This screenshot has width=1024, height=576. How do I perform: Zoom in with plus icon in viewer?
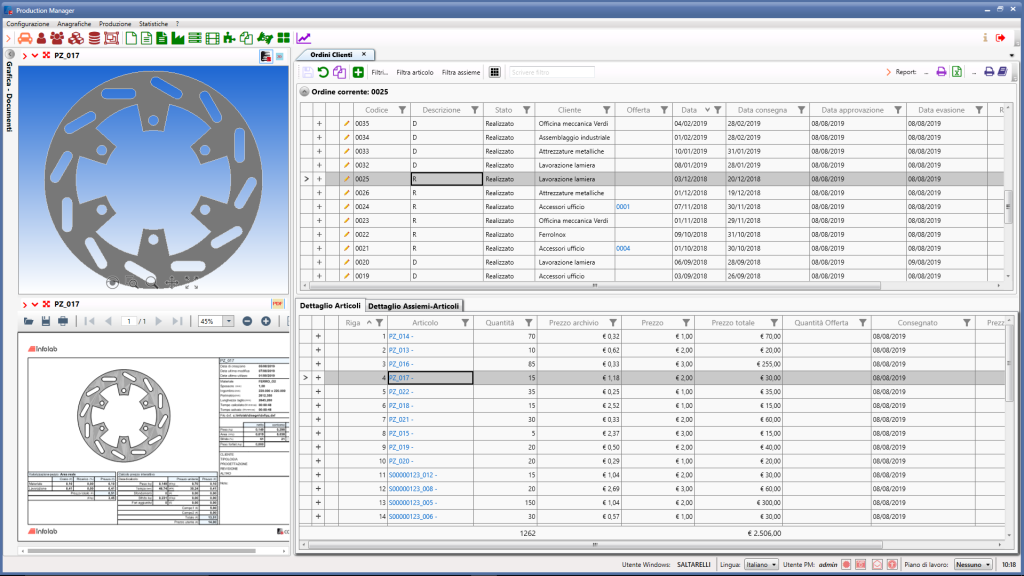[x=266, y=321]
